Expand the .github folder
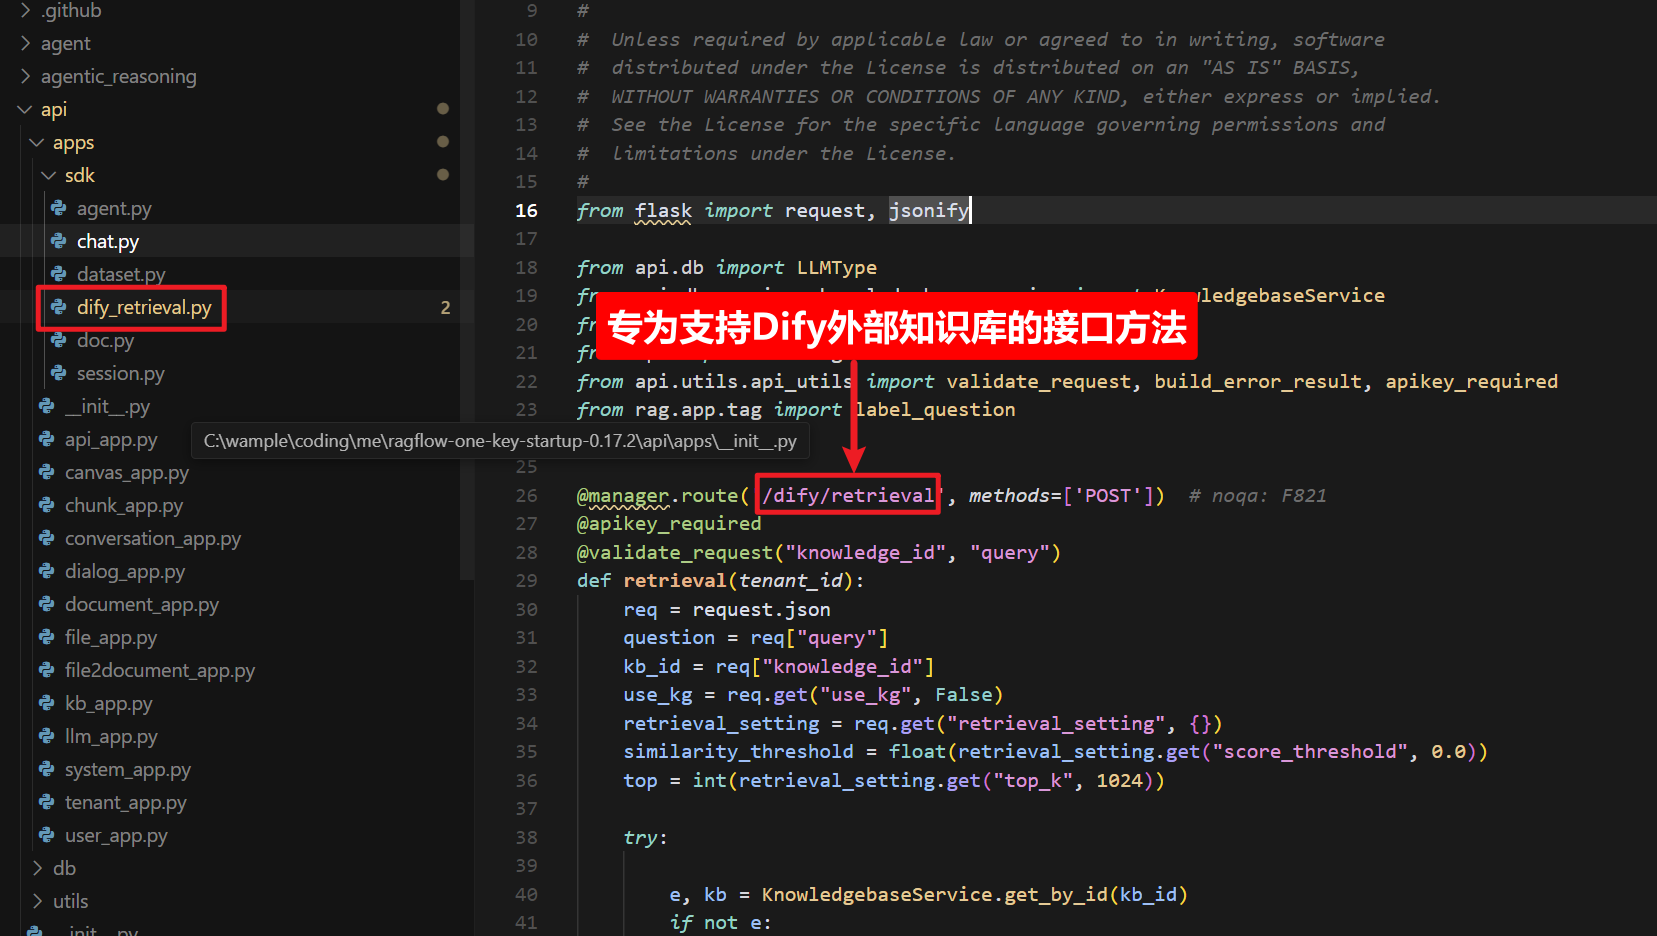The width and height of the screenshot is (1657, 936). (26, 10)
